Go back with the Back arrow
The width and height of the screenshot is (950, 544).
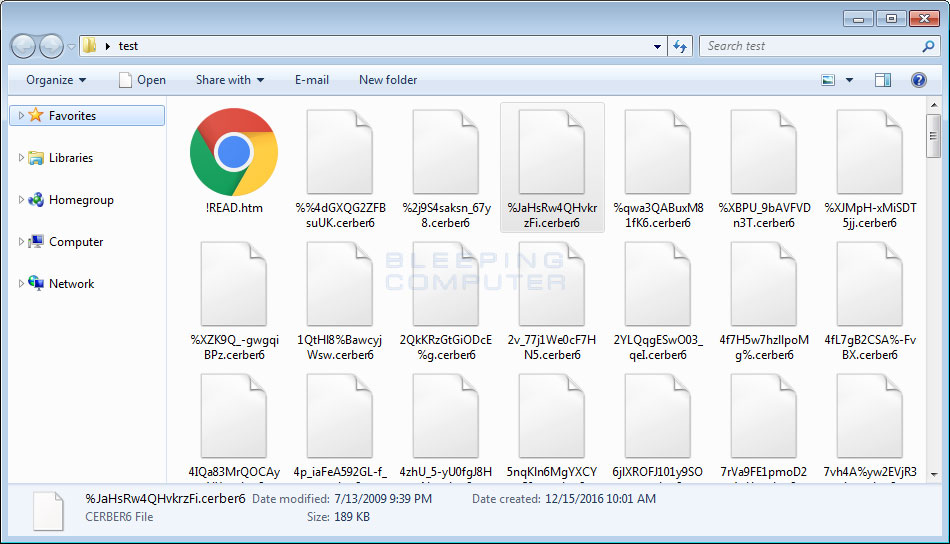24,46
